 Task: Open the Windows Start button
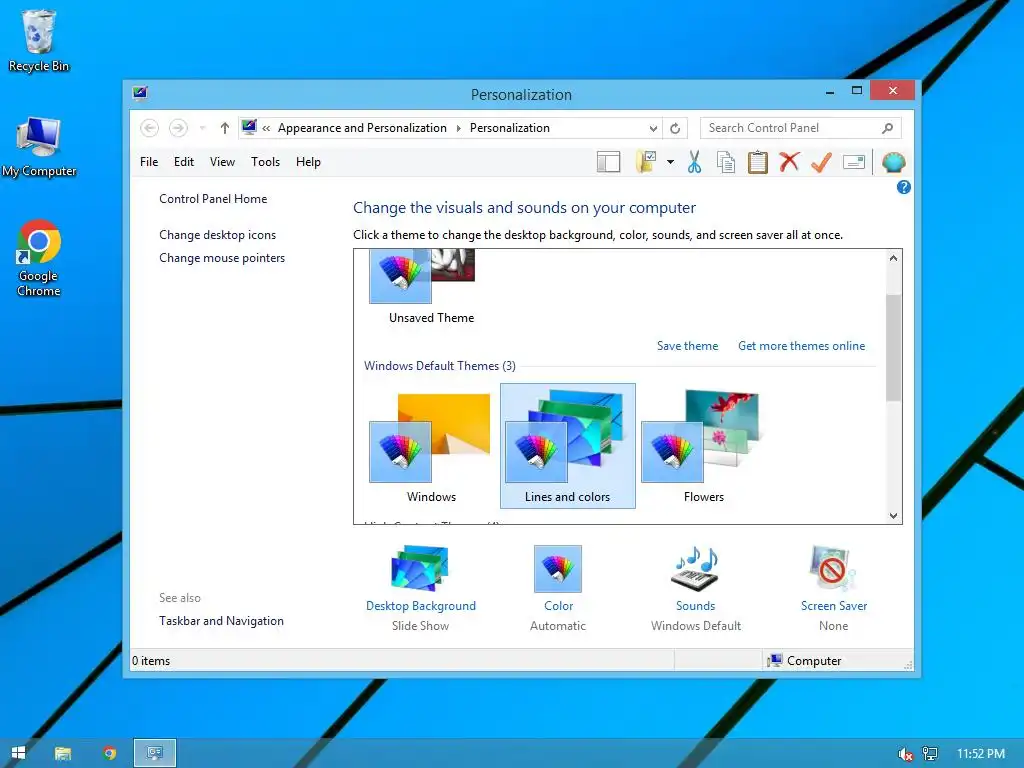18,753
